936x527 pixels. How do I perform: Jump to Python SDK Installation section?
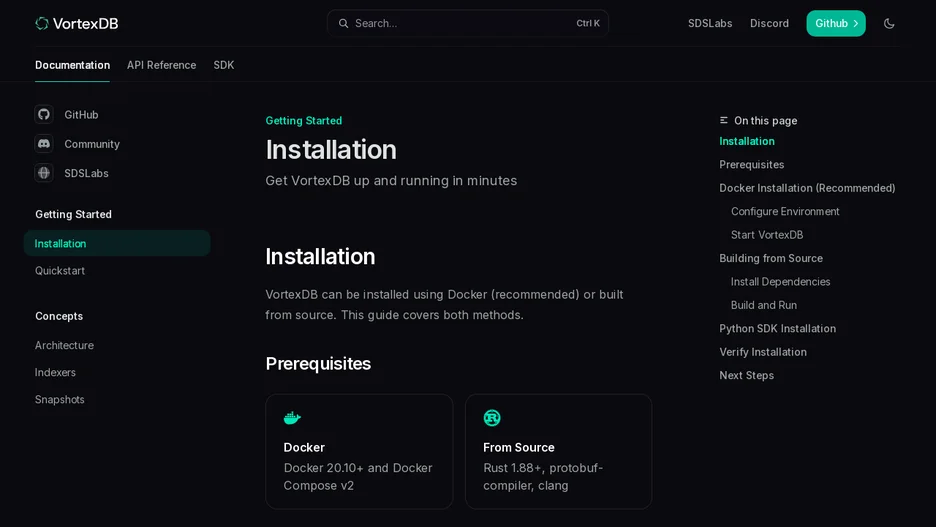777,328
